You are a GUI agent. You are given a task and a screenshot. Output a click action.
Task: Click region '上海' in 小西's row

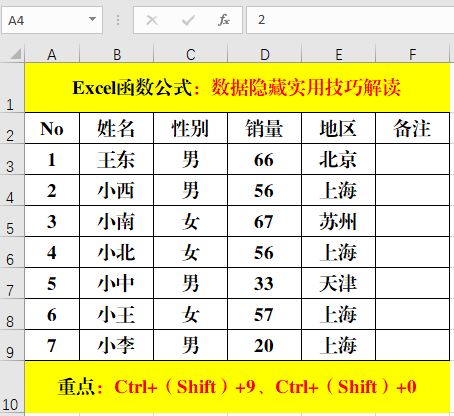tap(338, 190)
